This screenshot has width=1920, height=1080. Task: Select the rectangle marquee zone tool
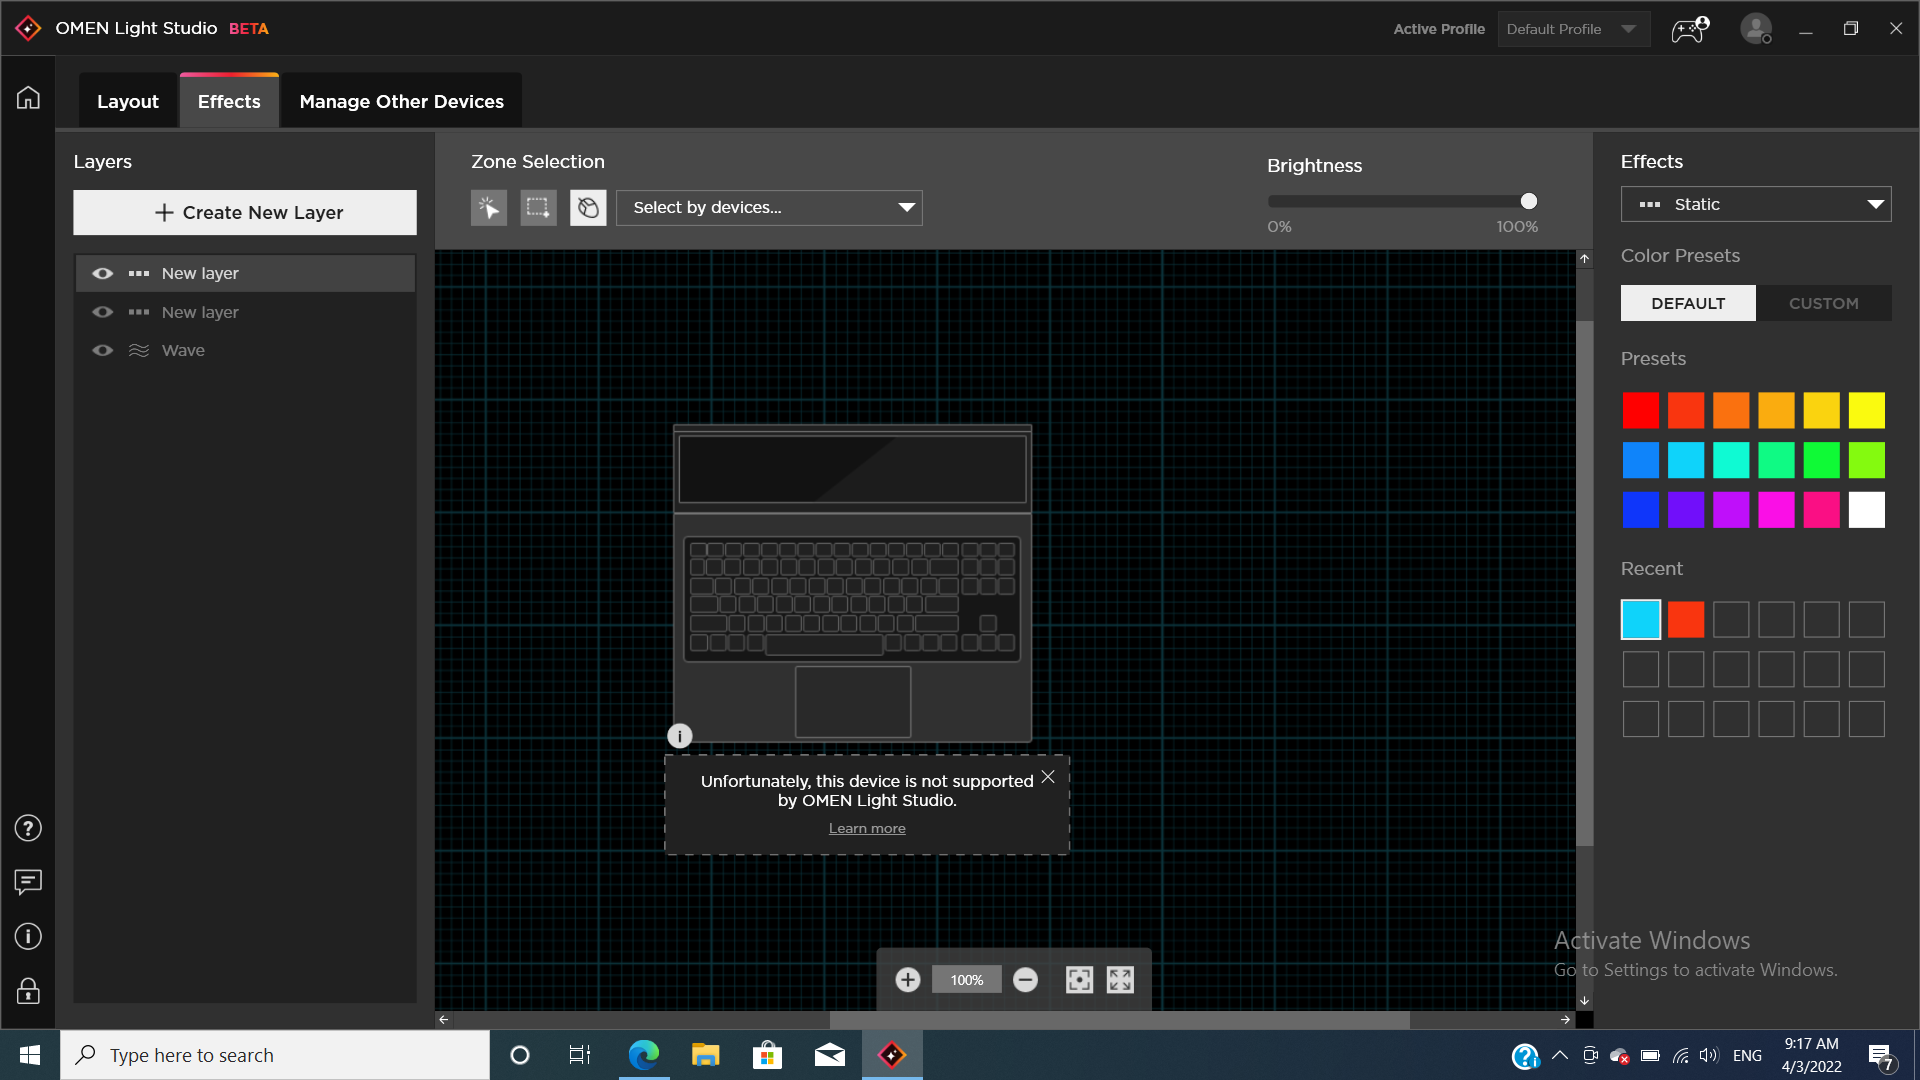pyautogui.click(x=538, y=208)
